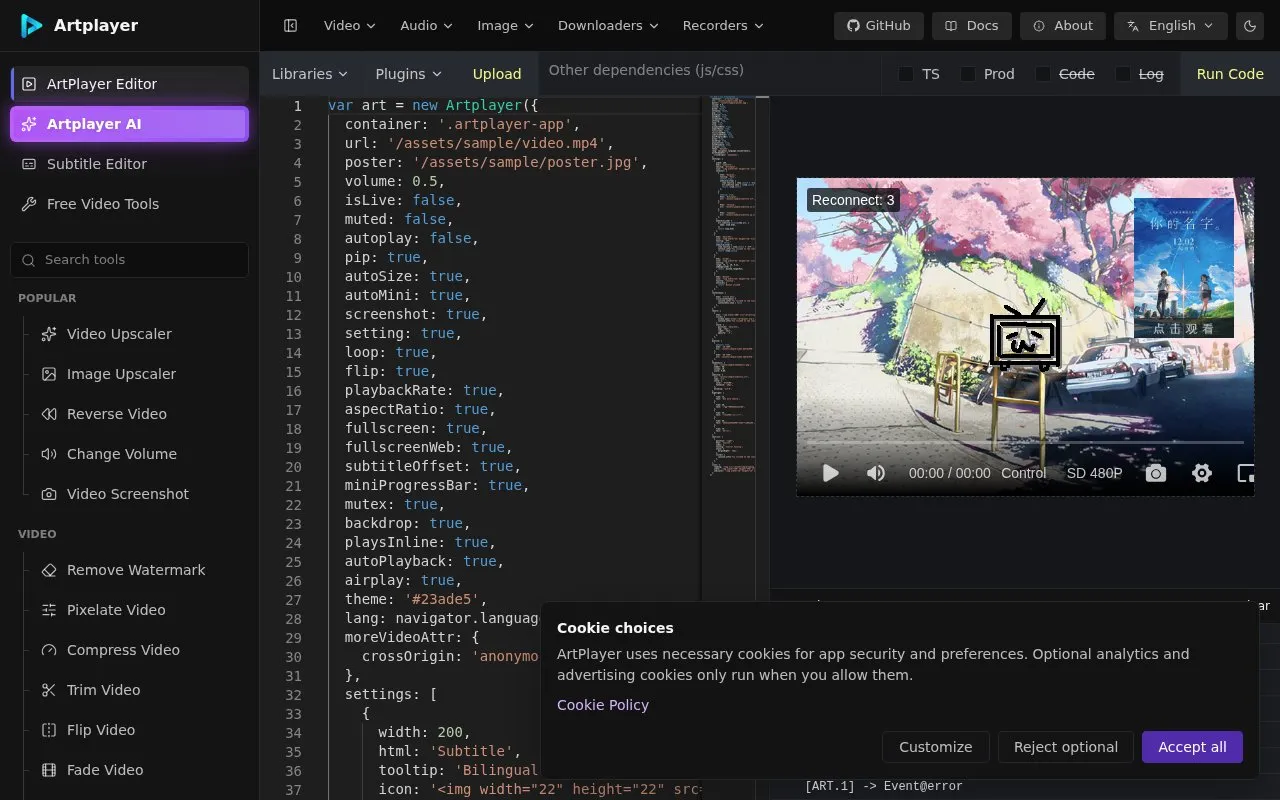Image resolution: width=1280 pixels, height=800 pixels.
Task: Toggle the Code checkbox
Action: 1044,74
